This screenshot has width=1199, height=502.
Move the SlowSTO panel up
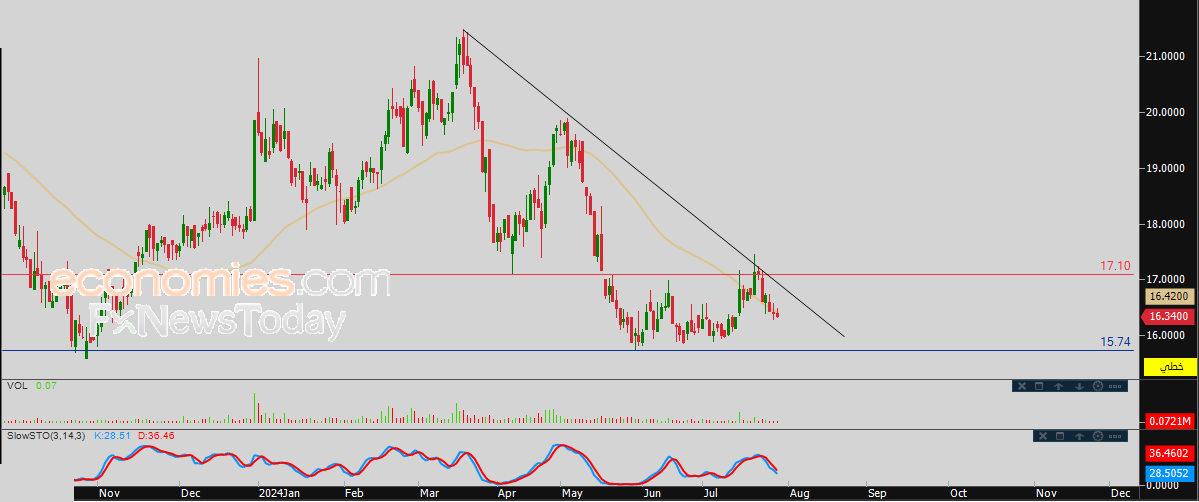1079,435
